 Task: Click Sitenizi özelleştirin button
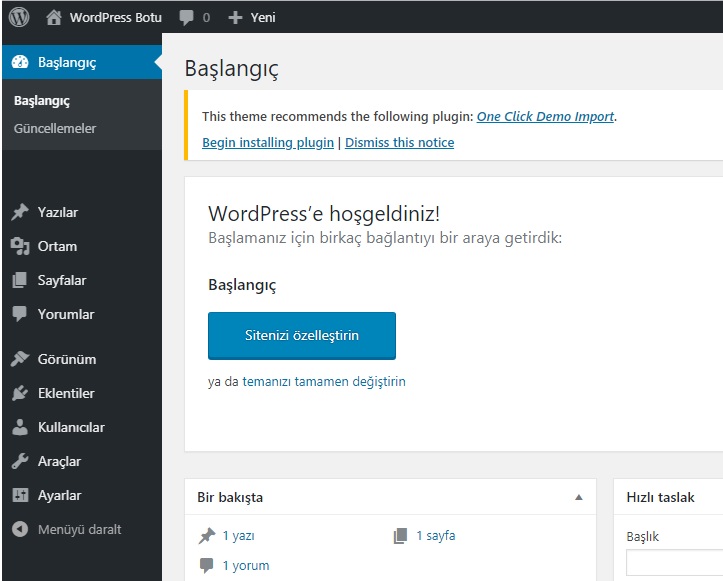point(302,336)
